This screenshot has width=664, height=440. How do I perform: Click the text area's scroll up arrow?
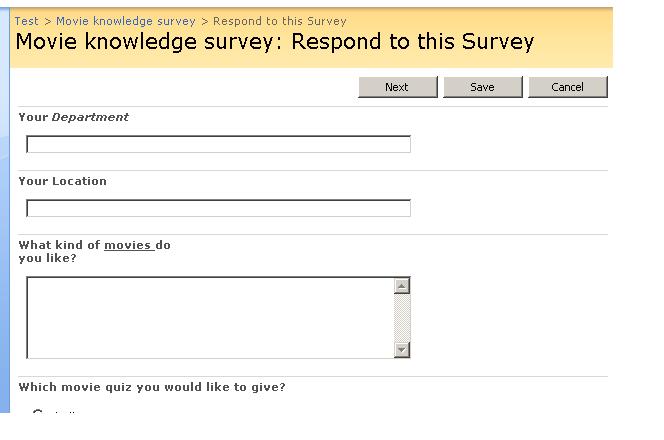[402, 286]
